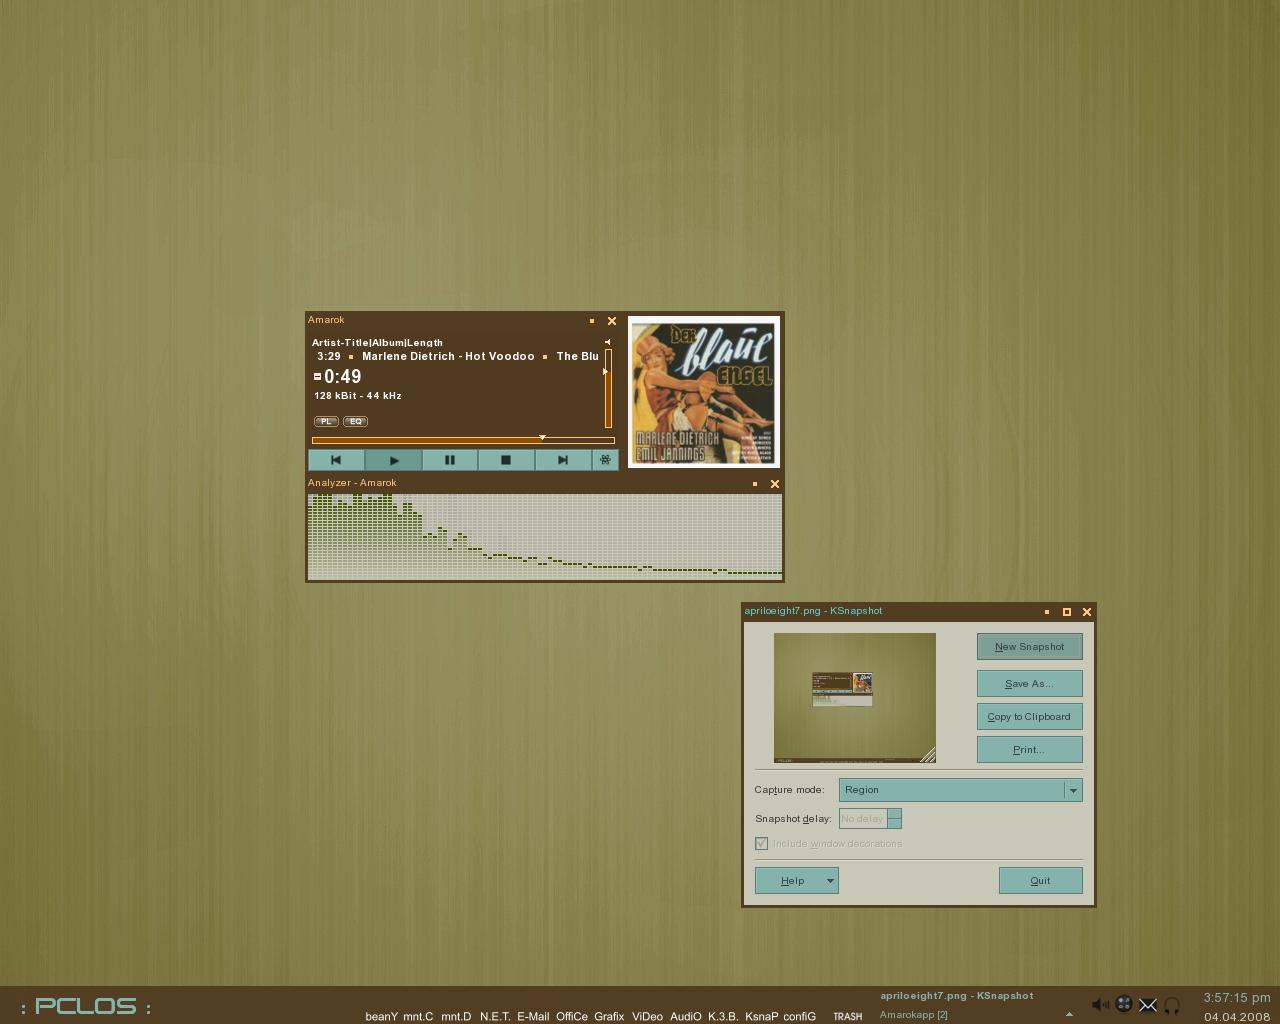Pause playback in Amarok player
The image size is (1280, 1024).
coord(449,460)
